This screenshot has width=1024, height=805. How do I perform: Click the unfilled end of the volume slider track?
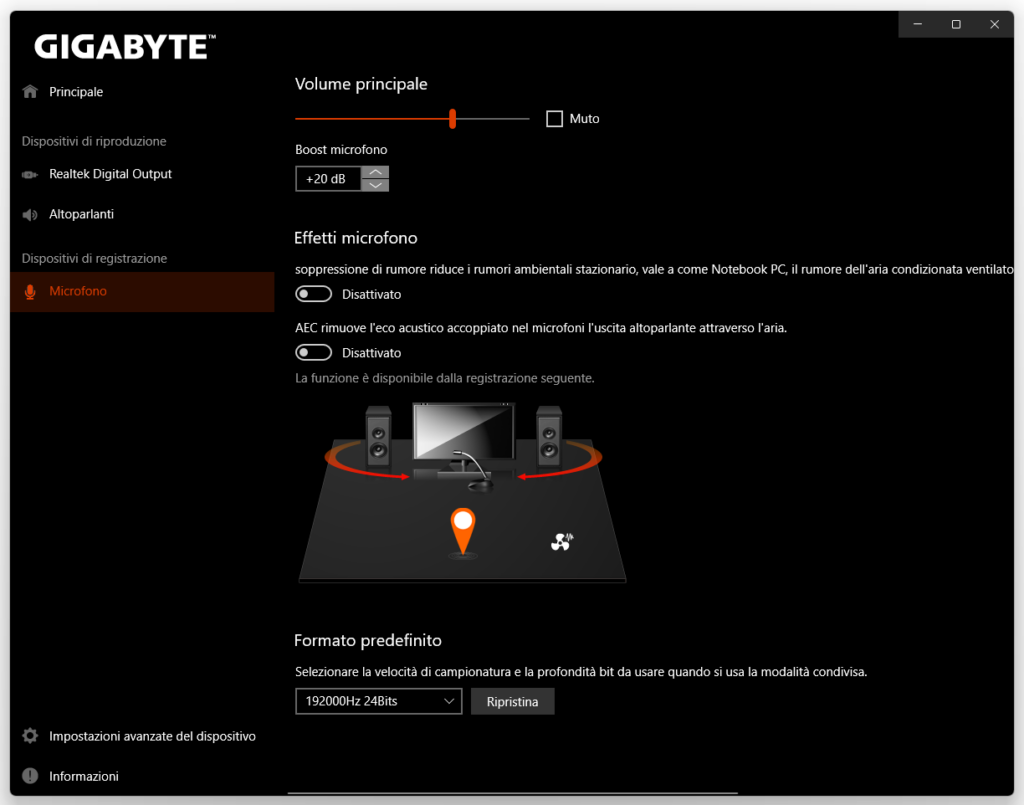click(493, 119)
